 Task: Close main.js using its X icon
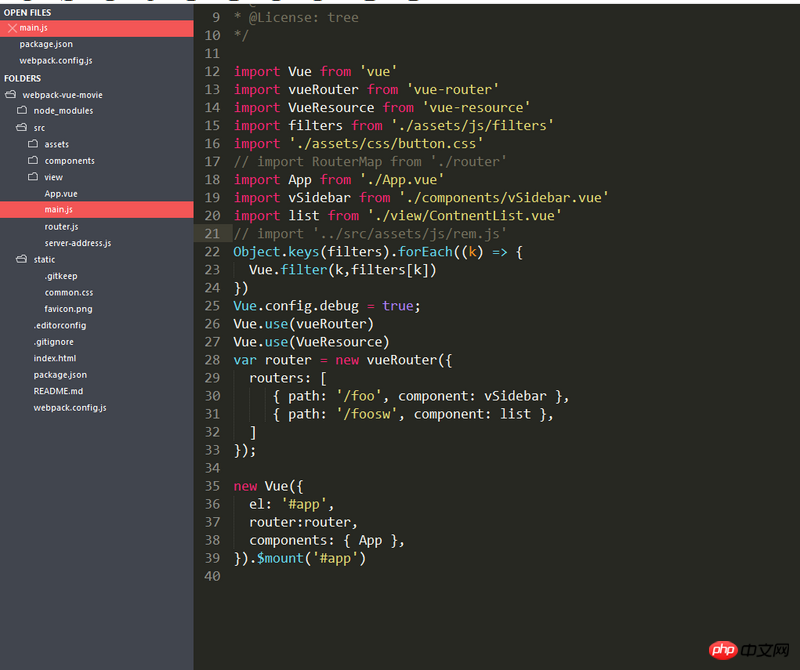12,28
